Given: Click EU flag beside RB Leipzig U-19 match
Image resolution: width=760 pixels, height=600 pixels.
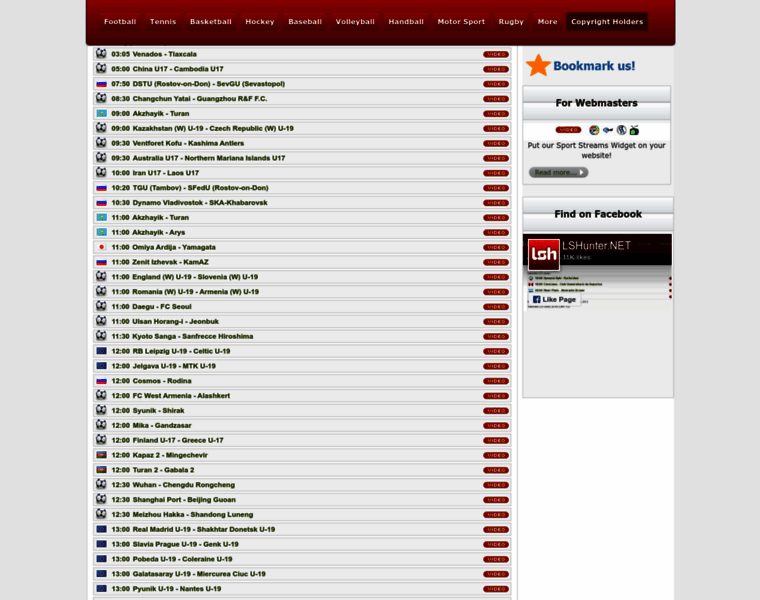Looking at the screenshot, I should [101, 351].
